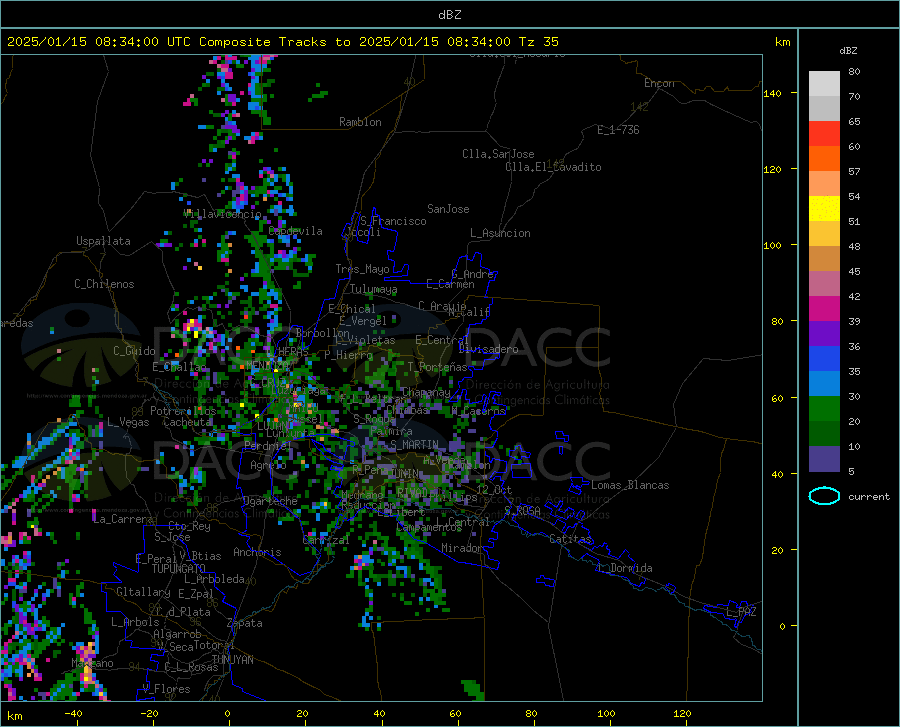Select the light gray 80 dBZ swatch
This screenshot has height=727, width=900.
tap(824, 84)
